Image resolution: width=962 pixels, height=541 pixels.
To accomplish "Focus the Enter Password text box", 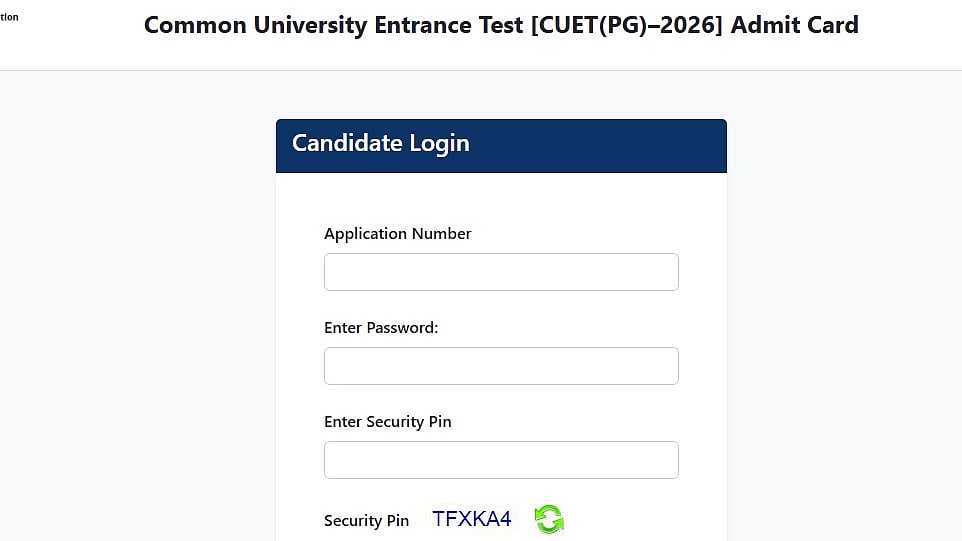I will [501, 366].
